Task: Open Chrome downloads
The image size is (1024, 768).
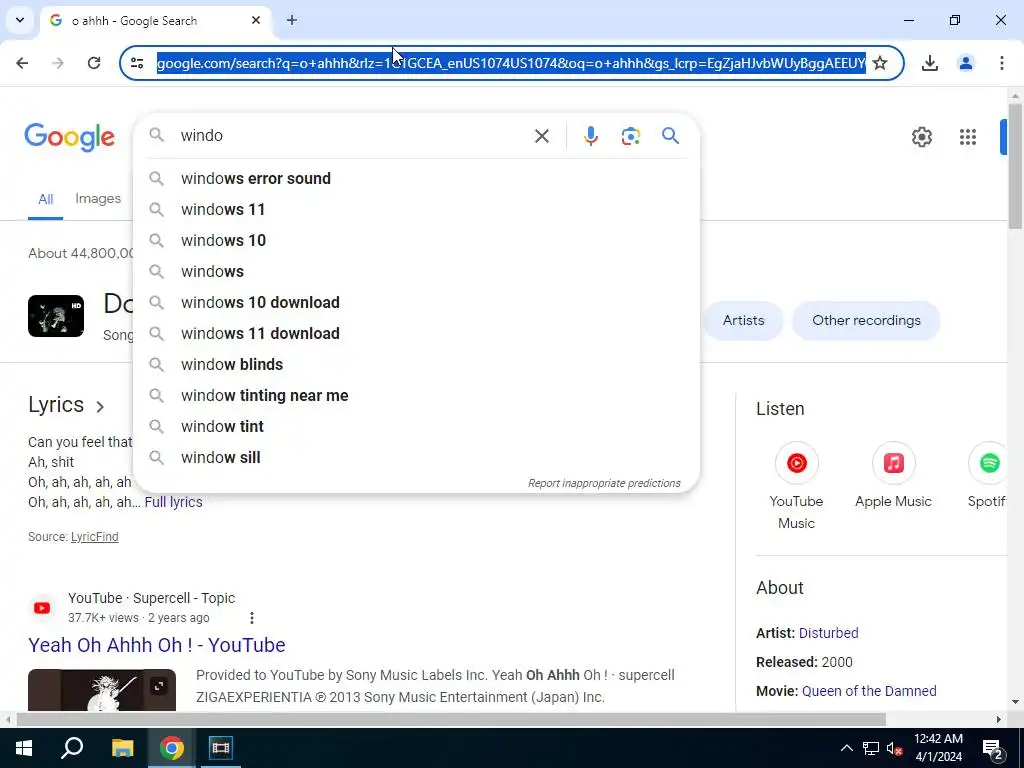Action: coord(929,63)
